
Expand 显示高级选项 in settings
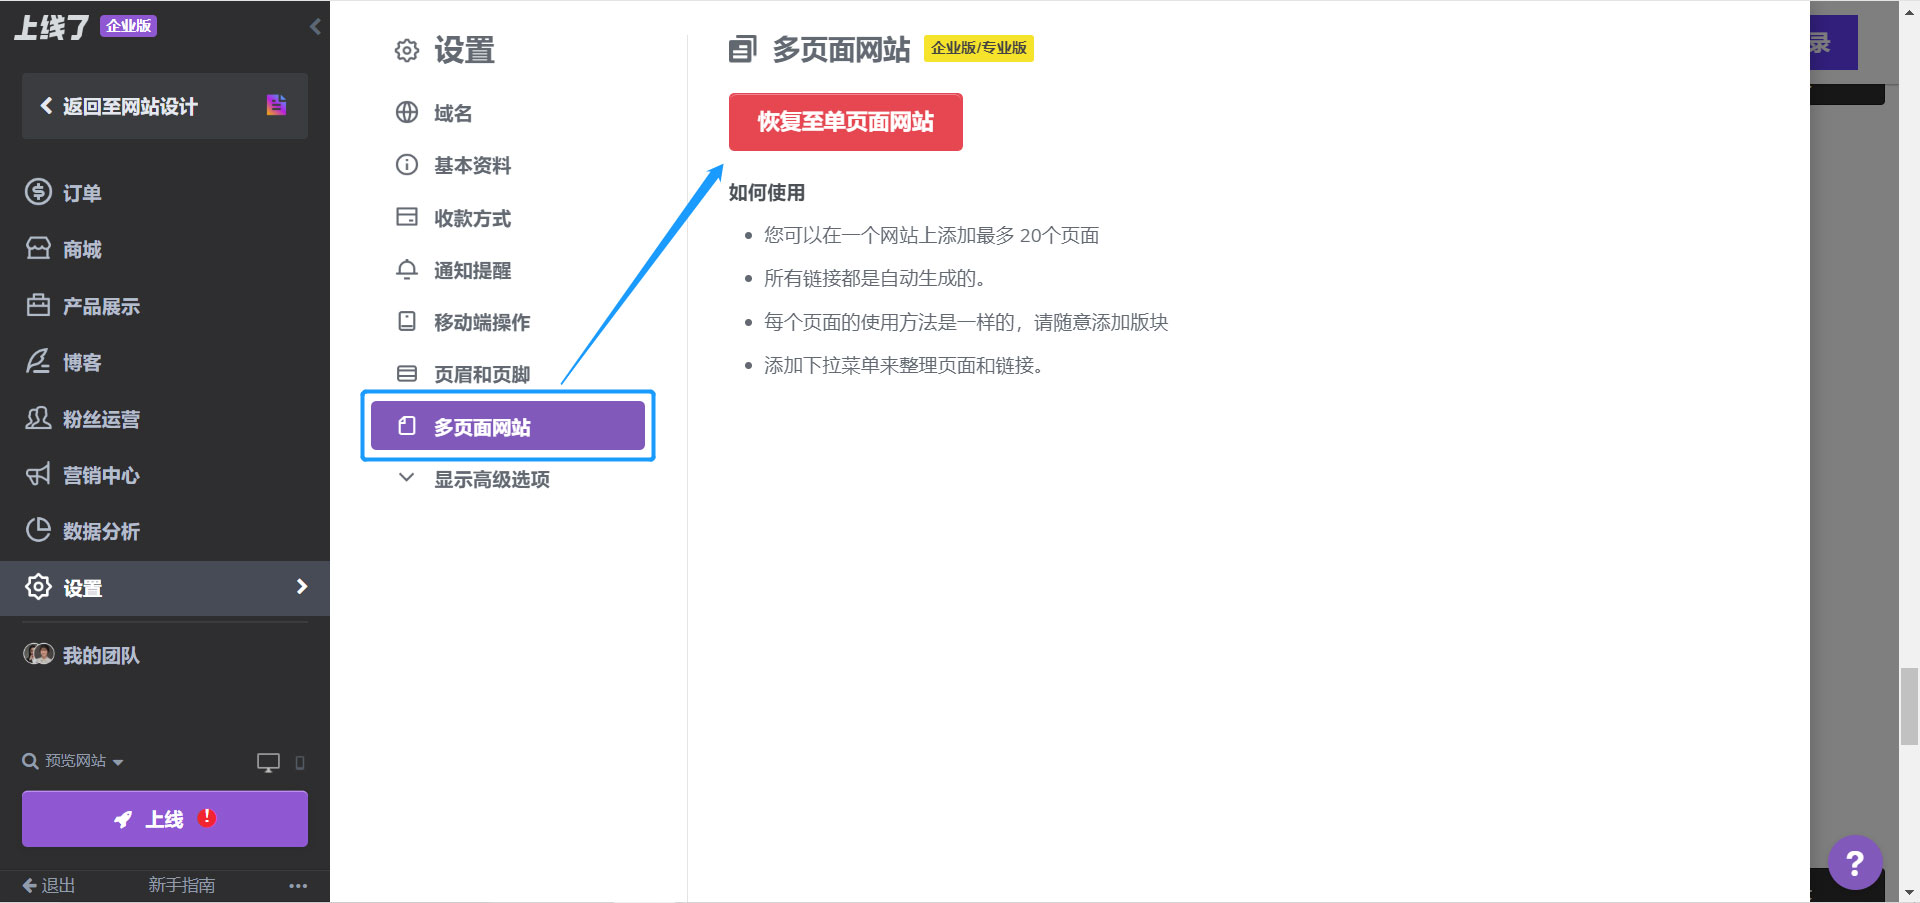[491, 479]
